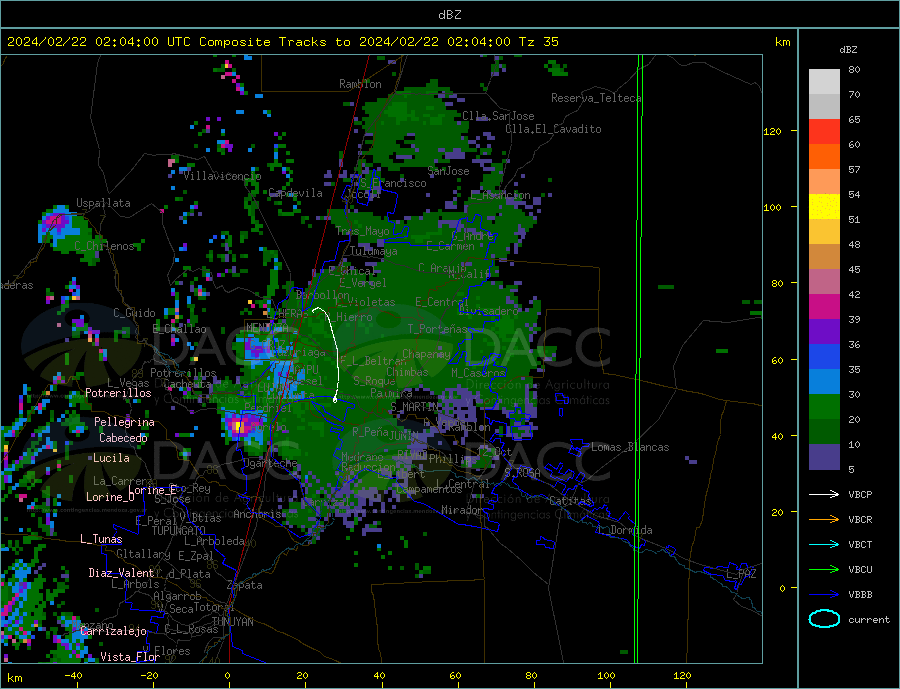Select the 51-54 dBZ yellow swatch
The width and height of the screenshot is (900, 689).
click(x=824, y=207)
